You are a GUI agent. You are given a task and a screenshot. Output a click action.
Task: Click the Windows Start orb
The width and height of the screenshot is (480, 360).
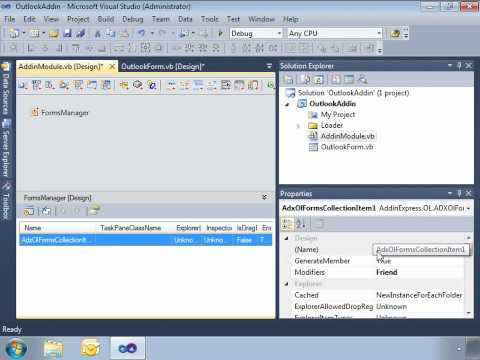(16, 348)
